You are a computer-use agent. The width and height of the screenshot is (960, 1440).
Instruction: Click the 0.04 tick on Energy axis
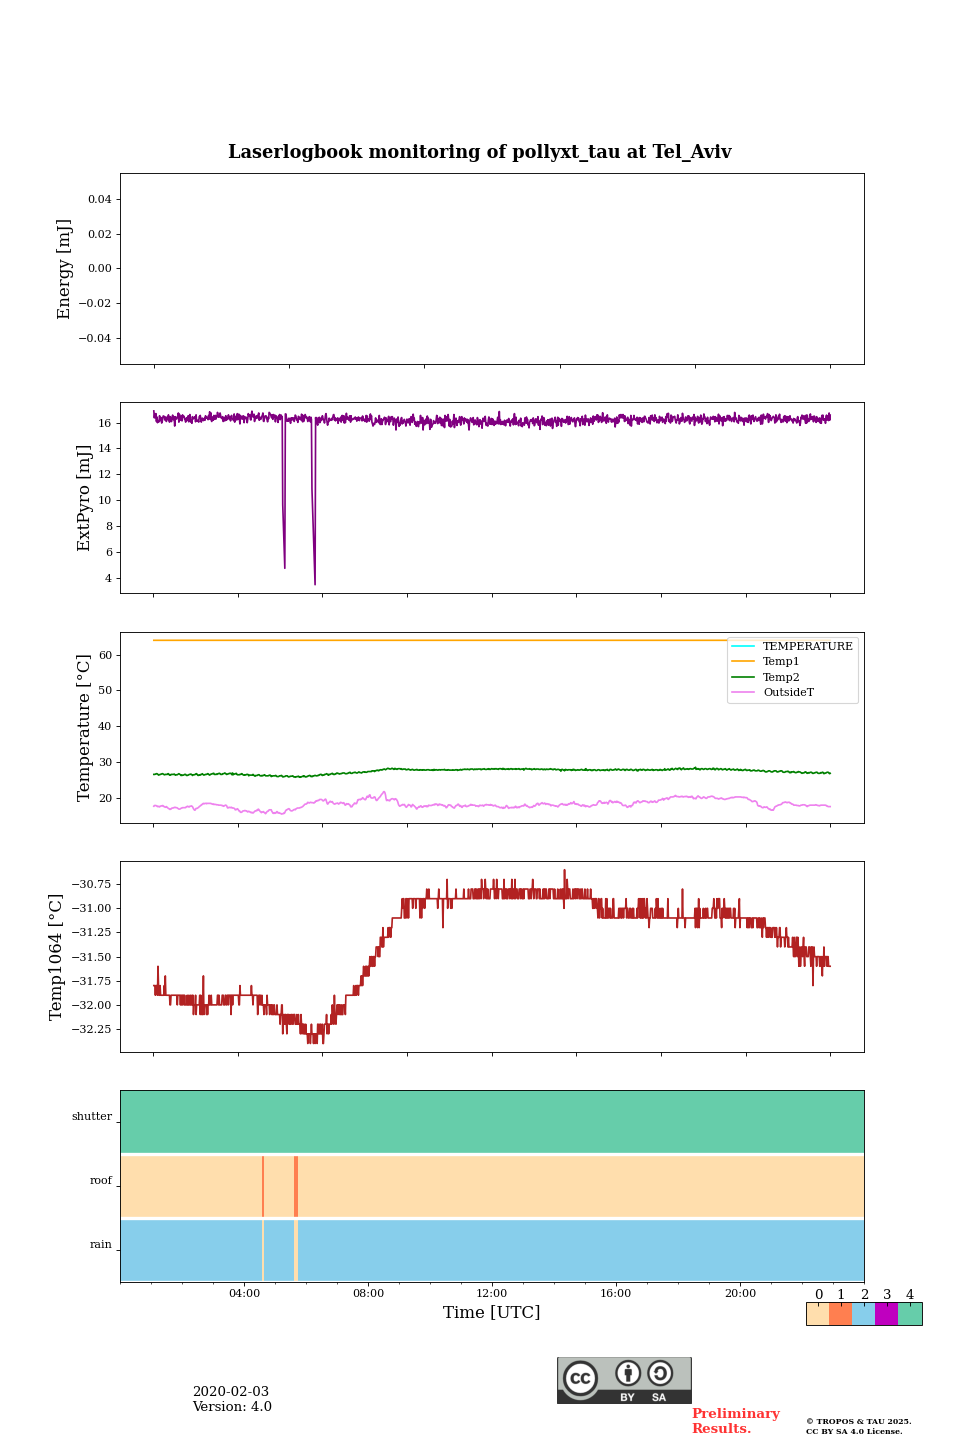(x=99, y=200)
